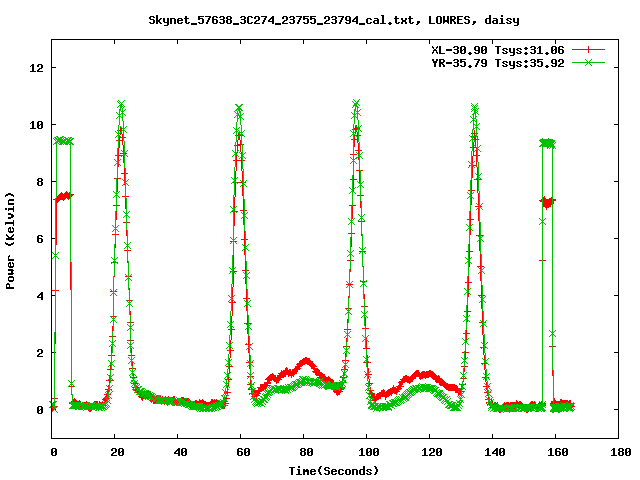The width and height of the screenshot is (640, 480).
Task: Click the x-axis tick label 40
Action: pyautogui.click(x=180, y=452)
